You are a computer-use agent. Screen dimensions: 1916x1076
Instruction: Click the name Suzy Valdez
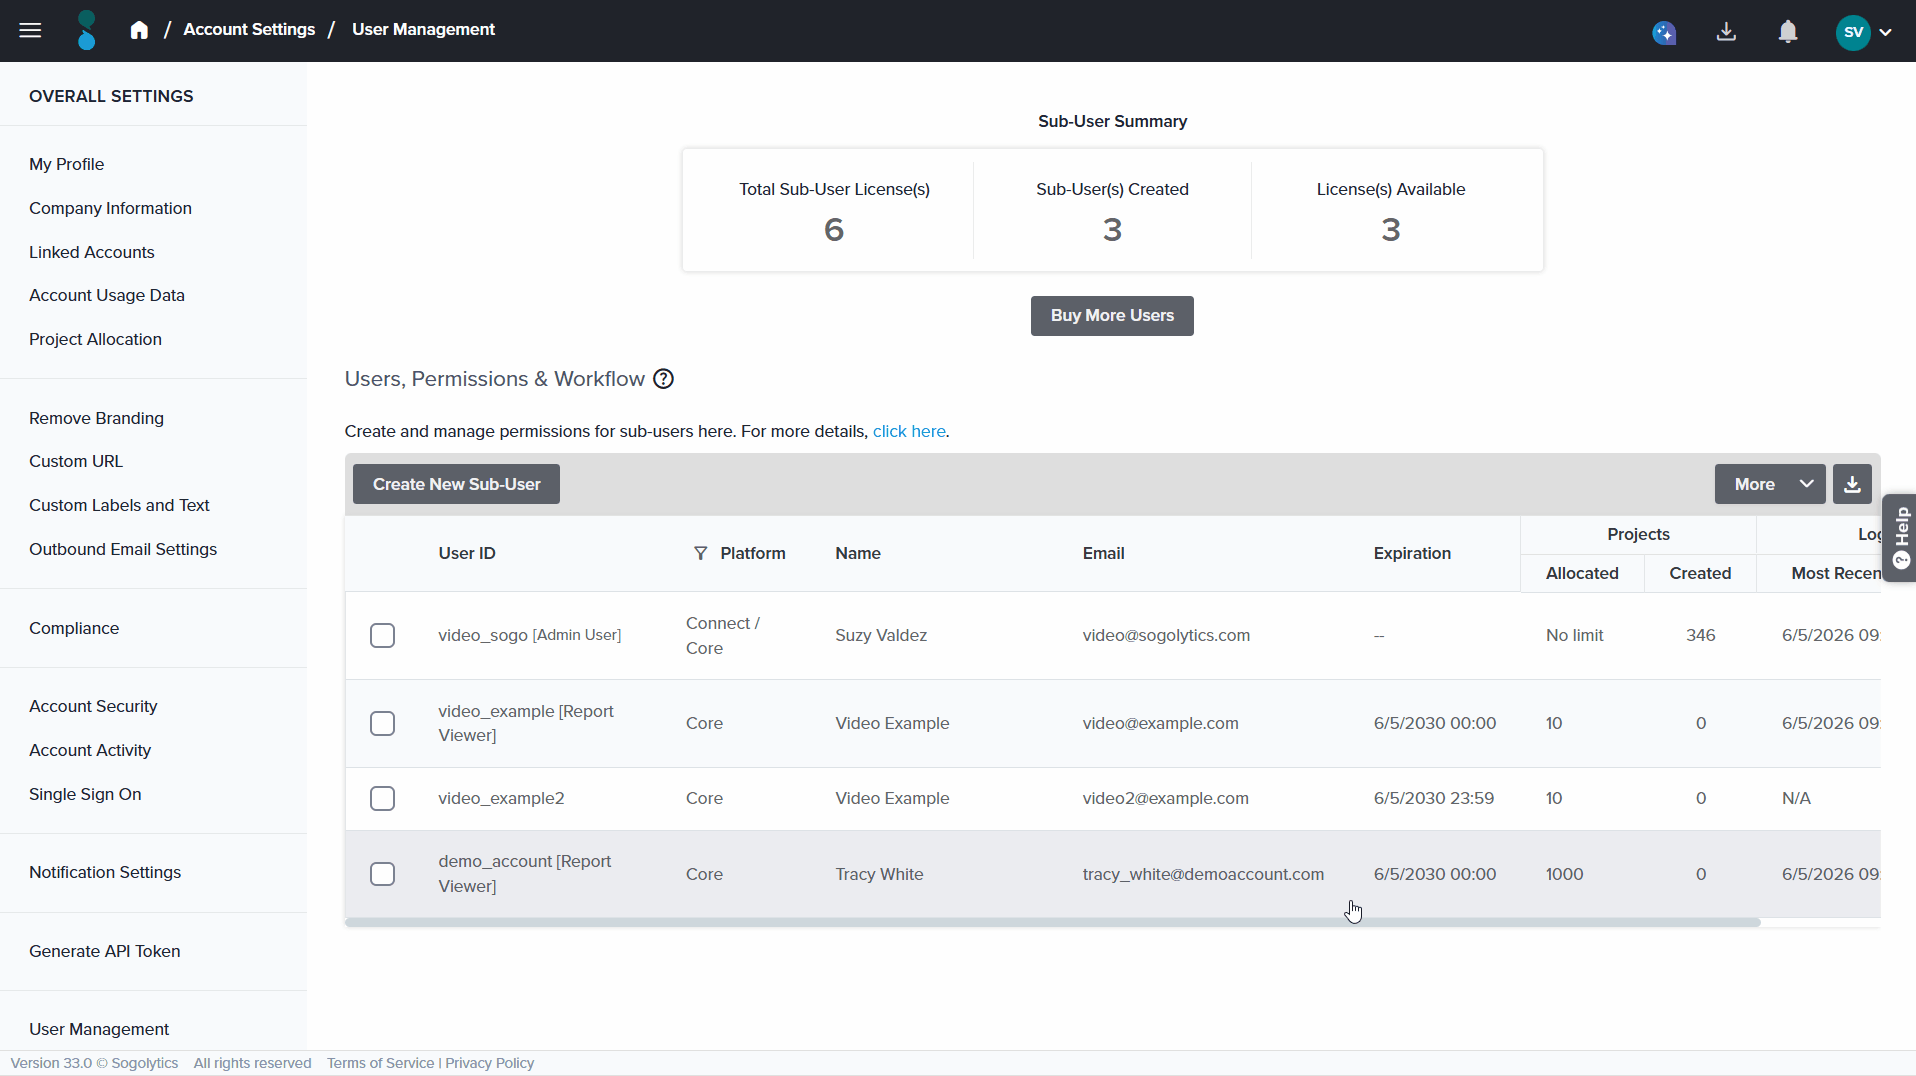[x=881, y=635]
